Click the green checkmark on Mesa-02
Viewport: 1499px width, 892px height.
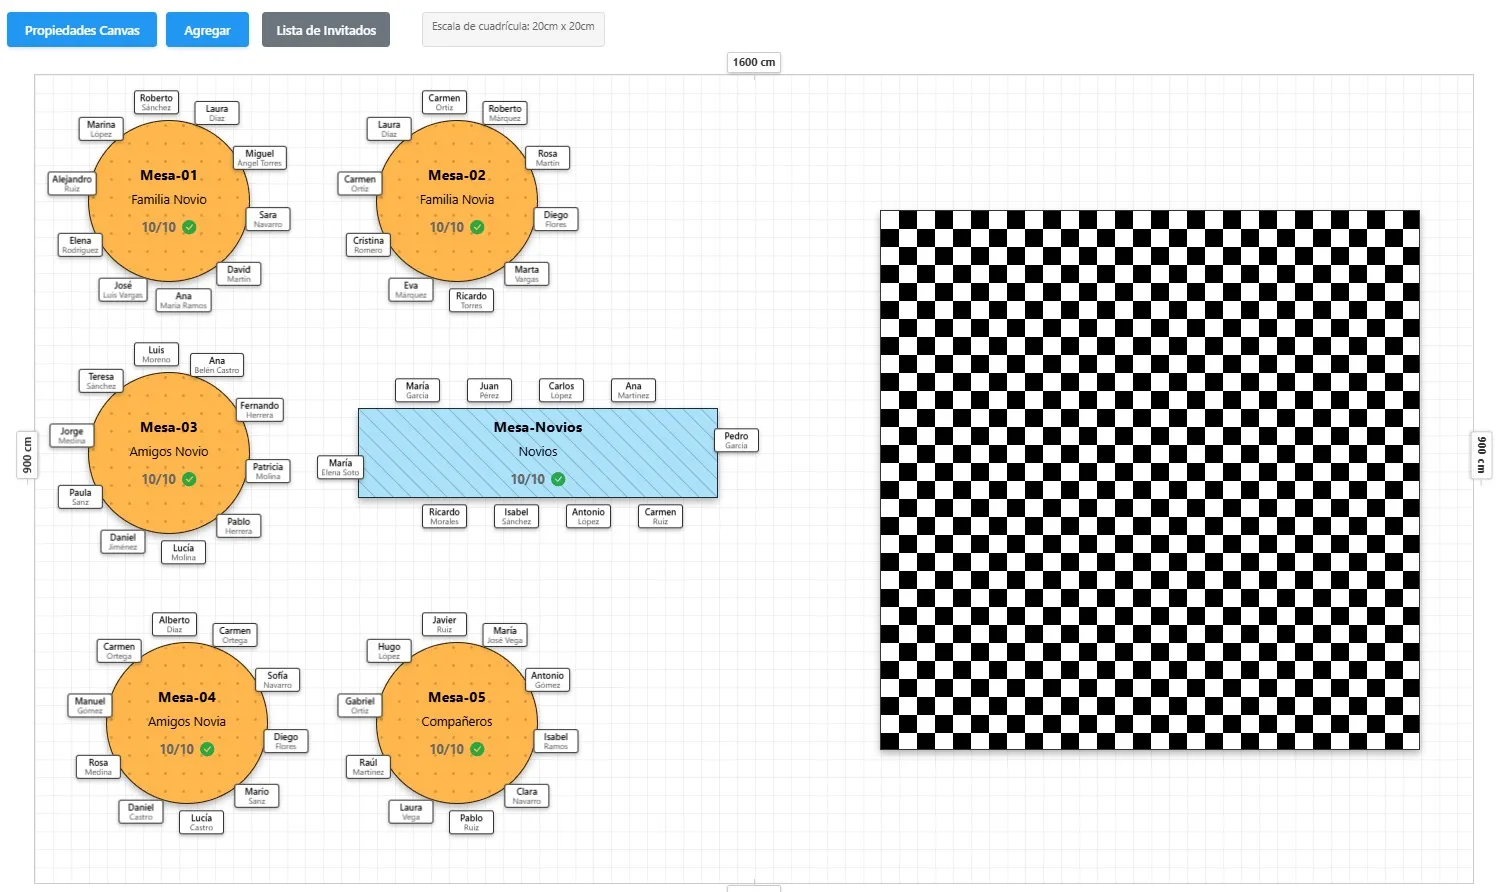pyautogui.click(x=477, y=227)
